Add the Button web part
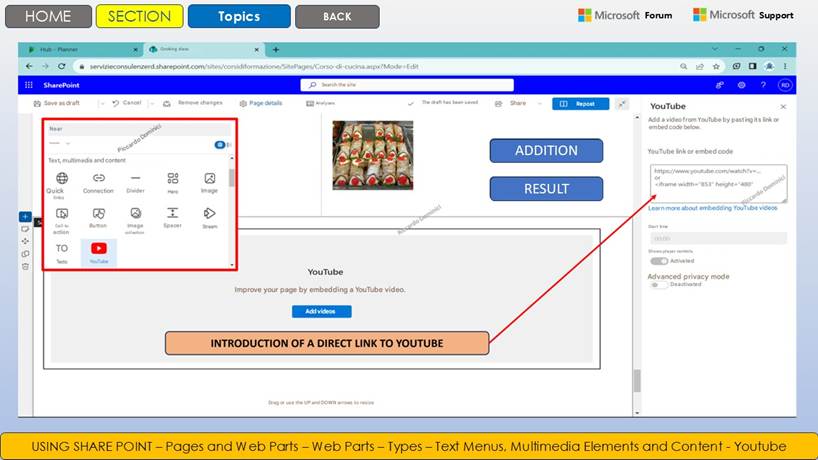The height and width of the screenshot is (460, 818). [x=99, y=213]
